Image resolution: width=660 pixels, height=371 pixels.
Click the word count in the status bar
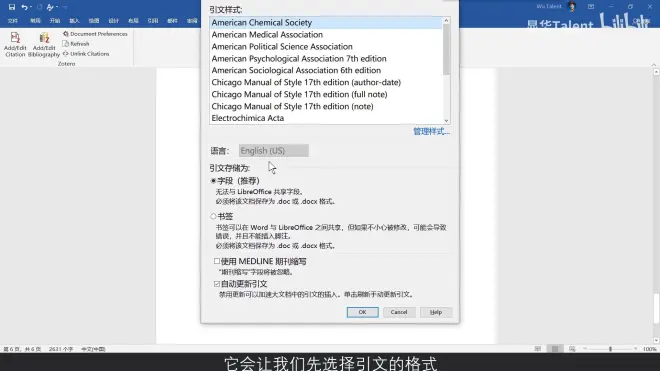point(61,349)
